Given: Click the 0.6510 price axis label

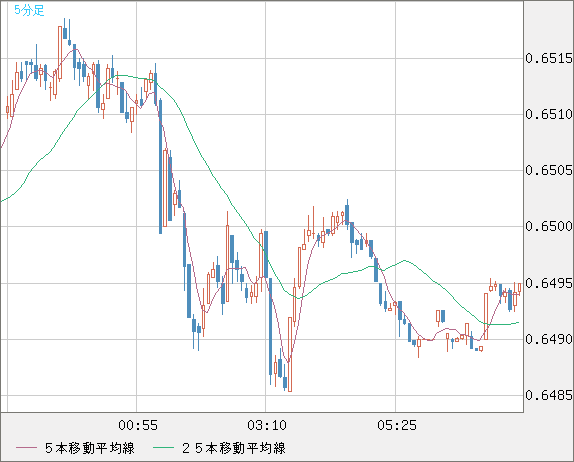Looking at the screenshot, I should (x=549, y=114).
